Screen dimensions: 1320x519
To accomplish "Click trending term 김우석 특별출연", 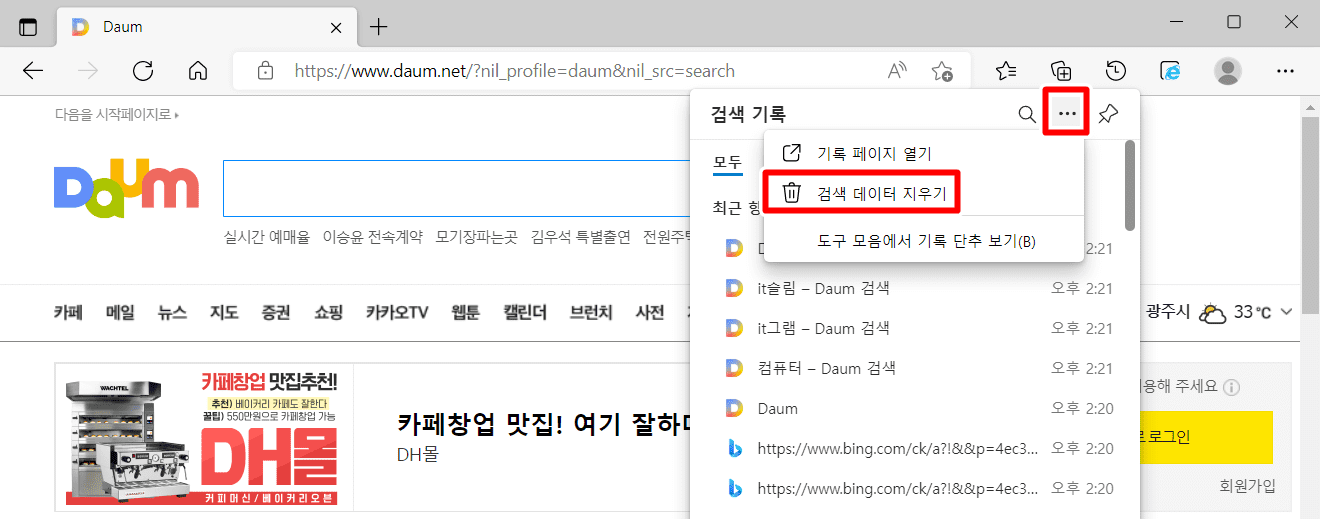I will pyautogui.click(x=581, y=237).
